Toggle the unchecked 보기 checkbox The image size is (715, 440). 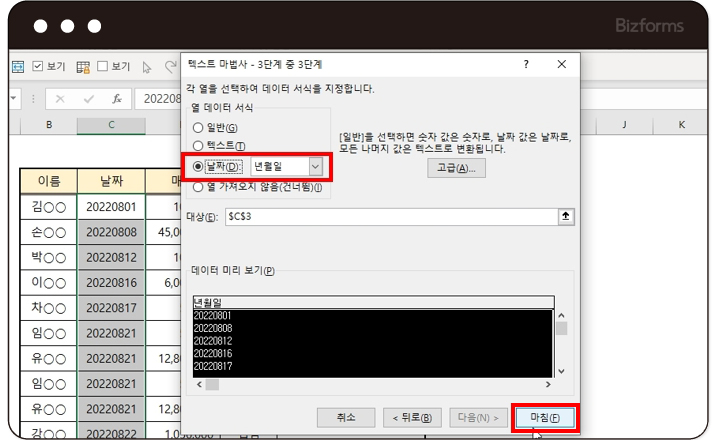[103, 67]
